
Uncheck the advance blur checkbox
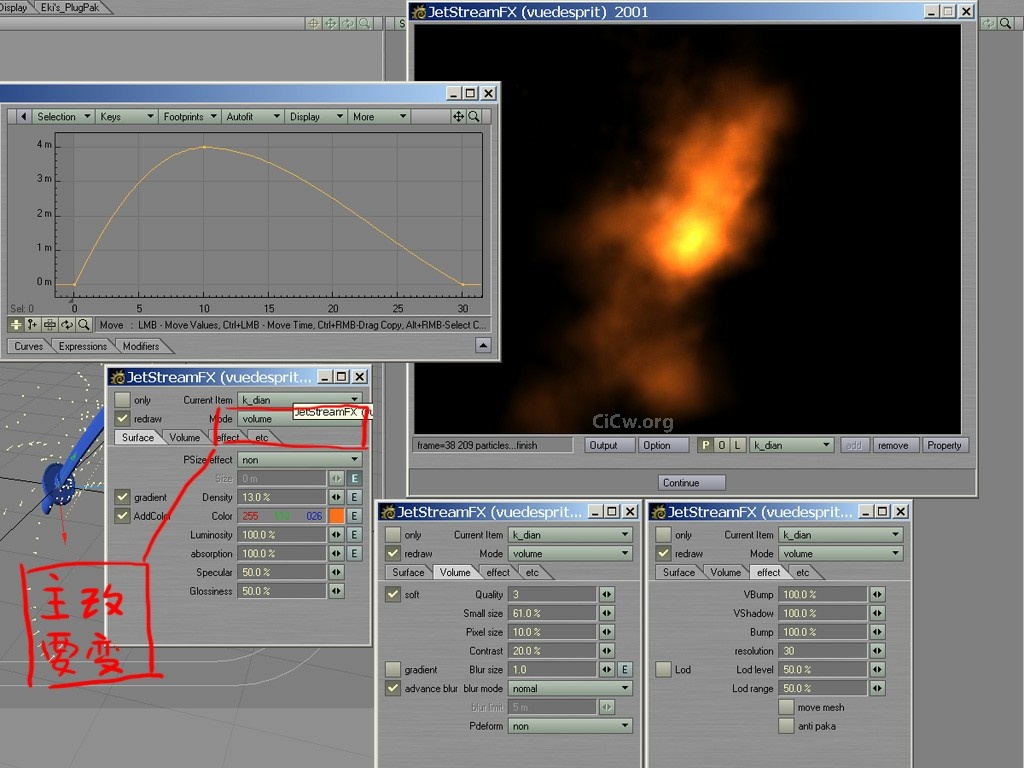click(x=392, y=688)
